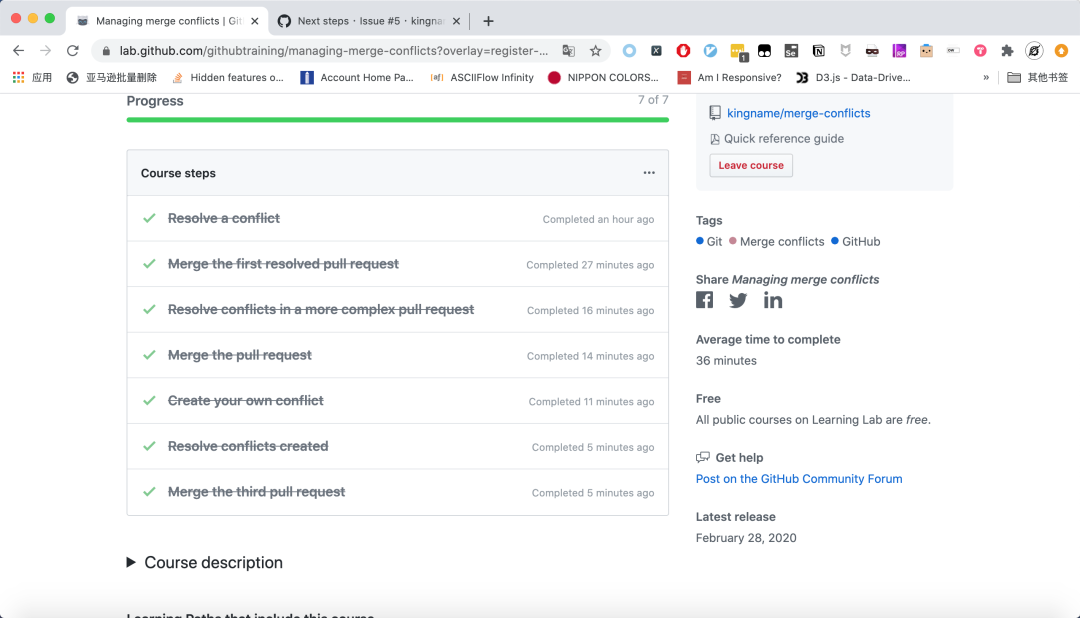Open the Notion web clipper extension
Viewport: 1080px width, 618px height.
tap(818, 50)
